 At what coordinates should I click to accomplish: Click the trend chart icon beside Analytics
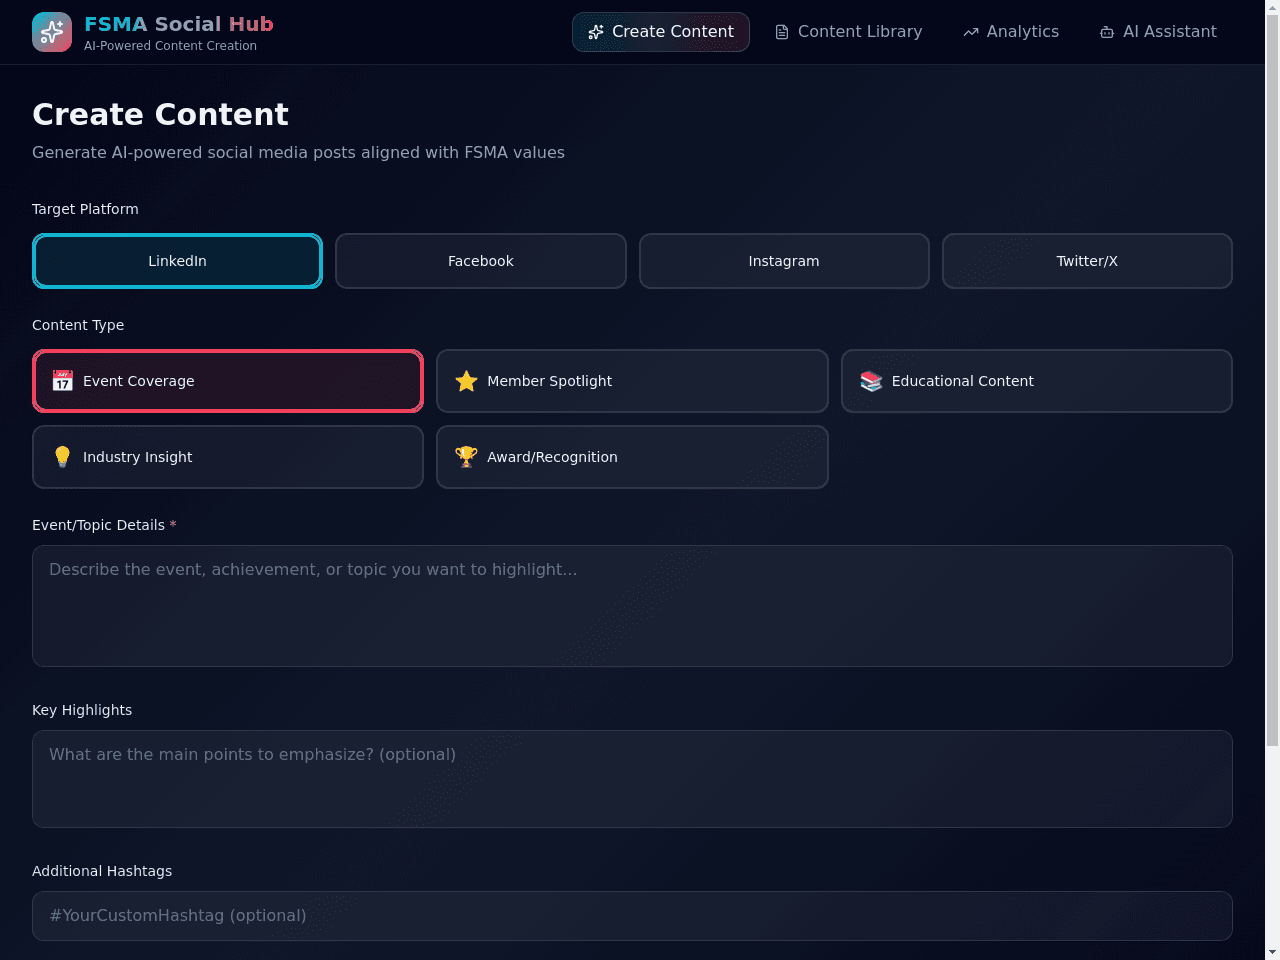pyautogui.click(x=971, y=32)
